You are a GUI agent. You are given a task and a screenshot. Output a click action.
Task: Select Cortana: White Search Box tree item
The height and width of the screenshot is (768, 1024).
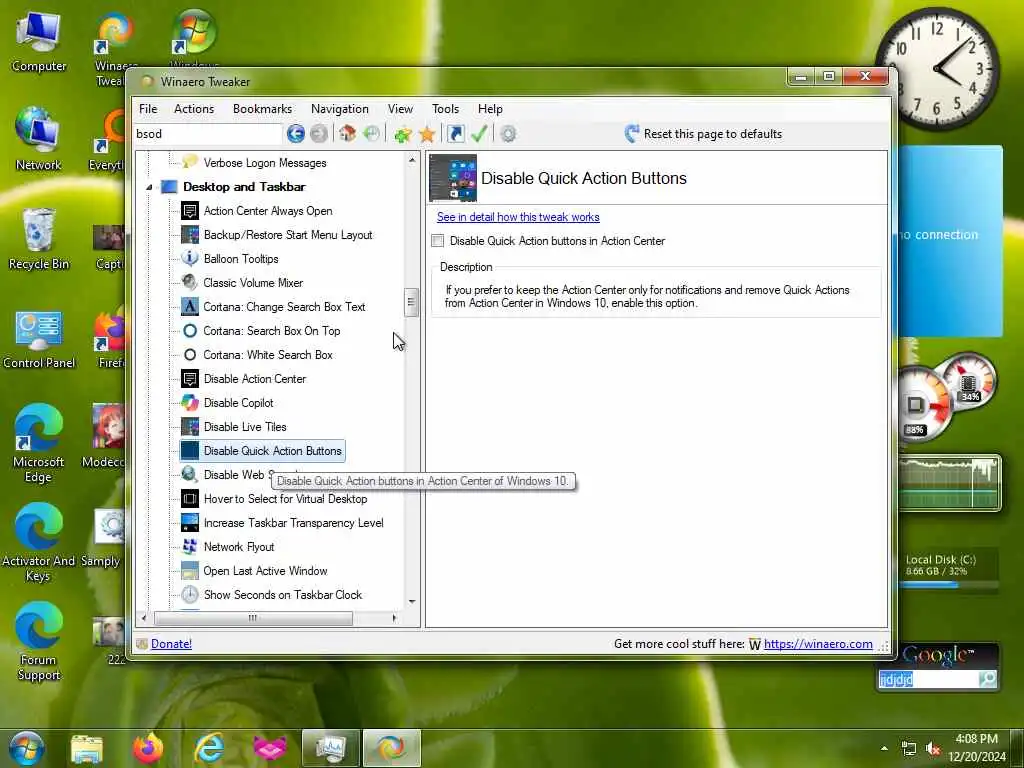(x=268, y=355)
